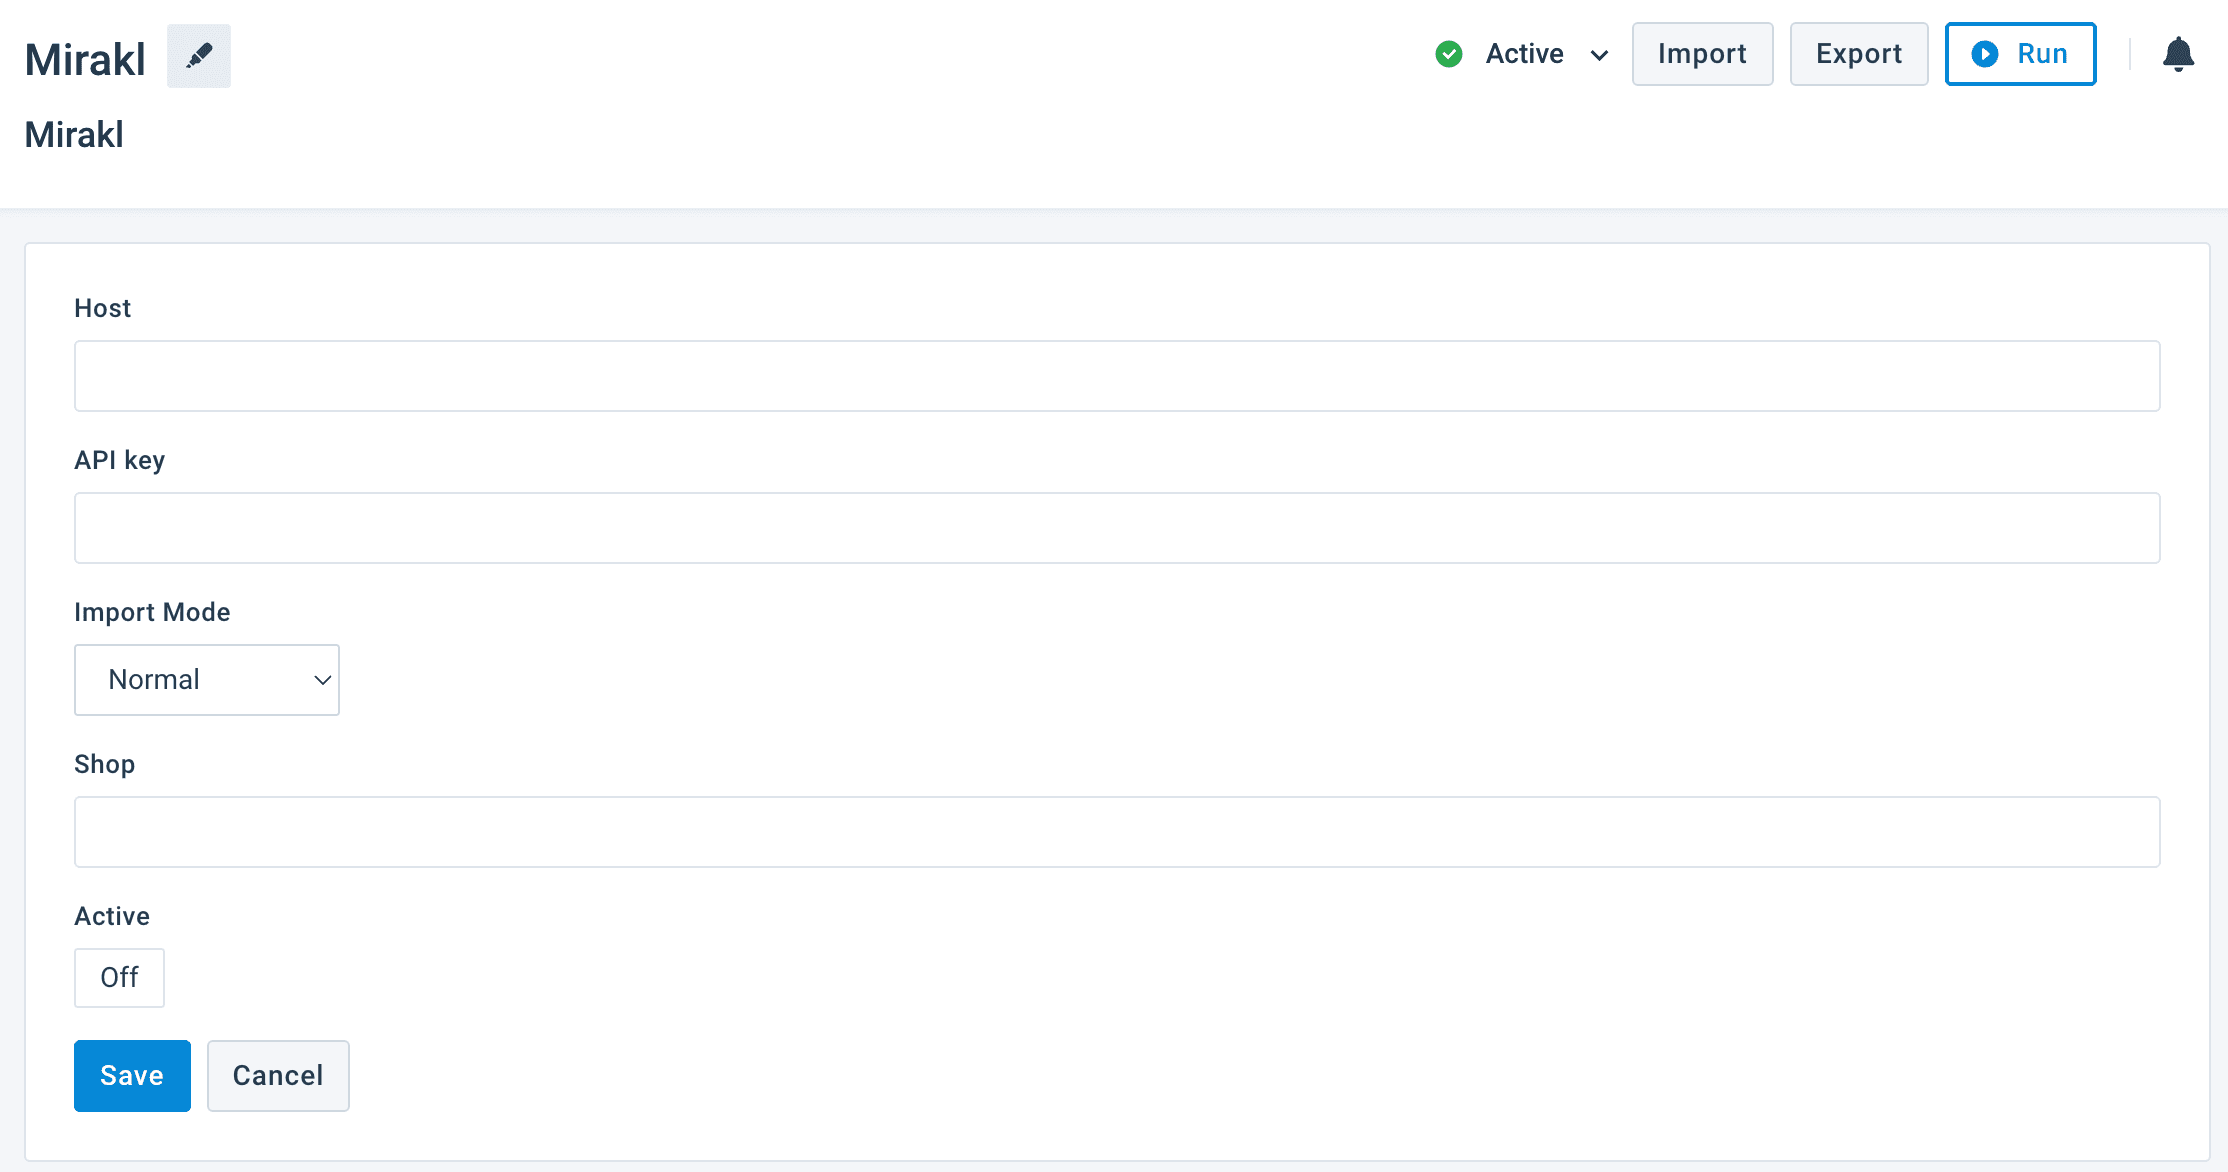Click the large Mirakl page heading
Screen dimensions: 2228x1172
pyautogui.click(x=85, y=60)
